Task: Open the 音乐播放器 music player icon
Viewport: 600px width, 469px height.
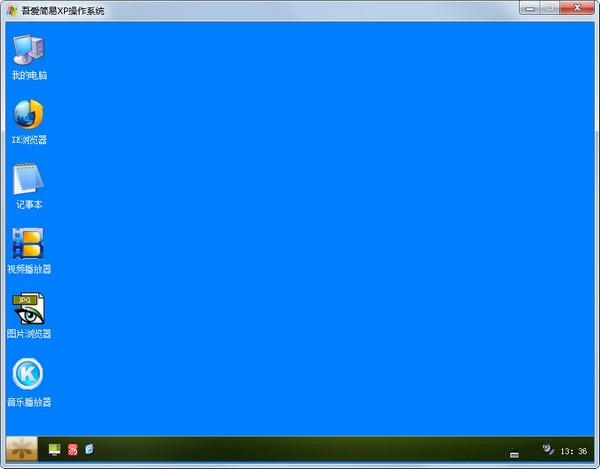Action: (x=28, y=374)
